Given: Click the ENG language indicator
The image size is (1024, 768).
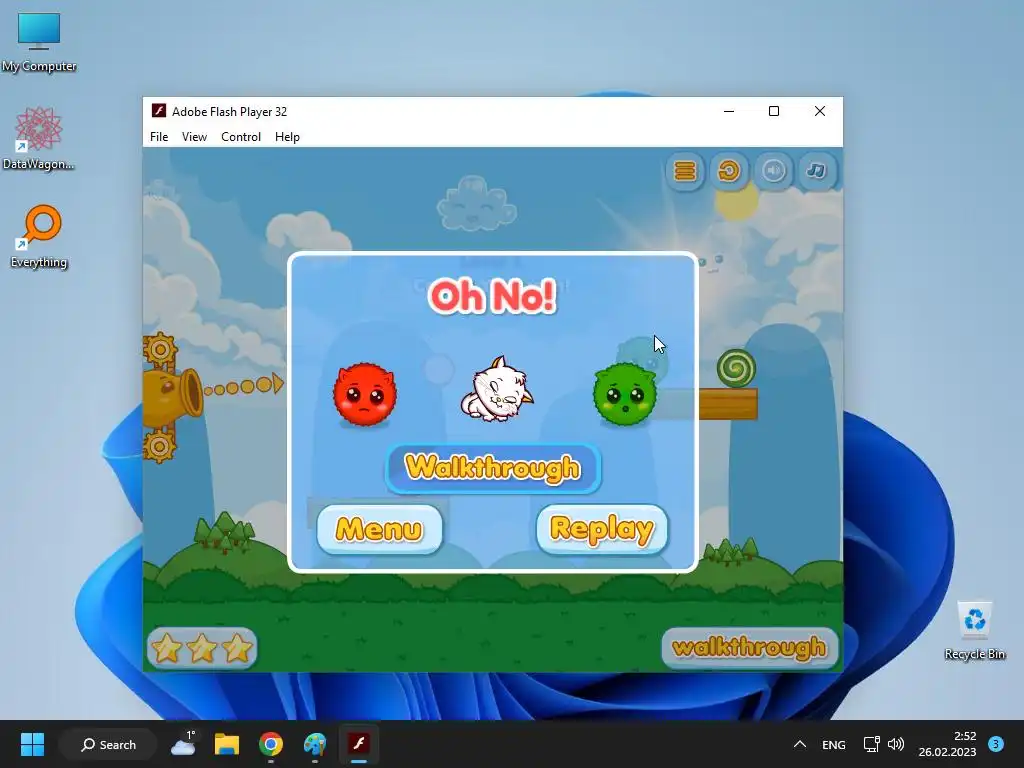Looking at the screenshot, I should point(833,744).
